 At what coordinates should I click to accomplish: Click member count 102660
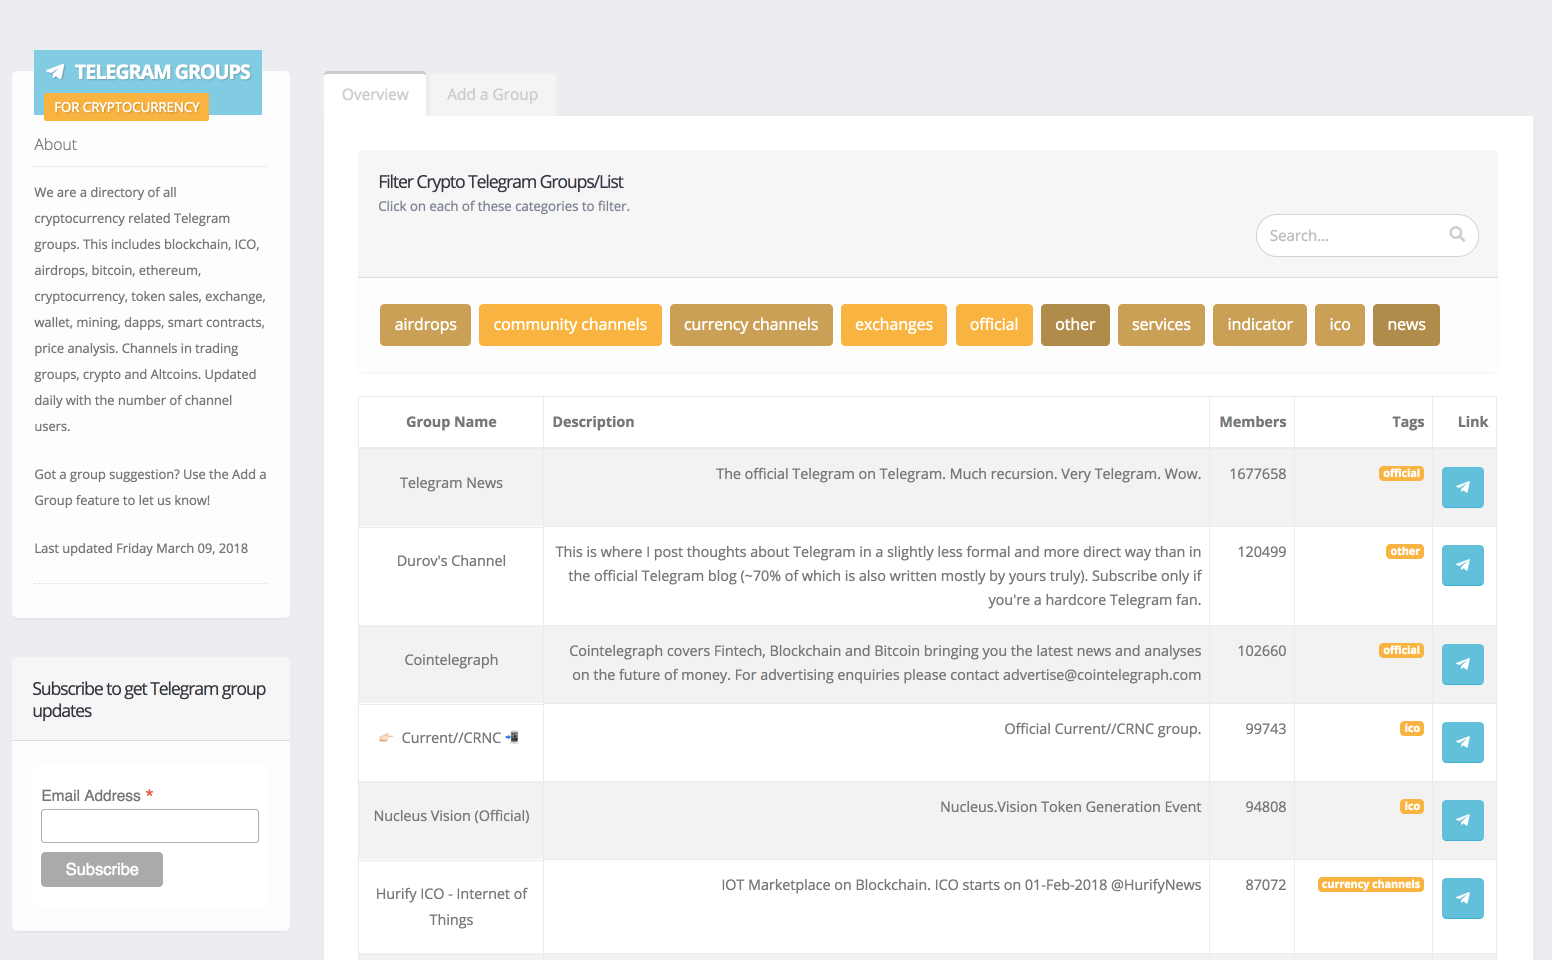[1261, 651]
